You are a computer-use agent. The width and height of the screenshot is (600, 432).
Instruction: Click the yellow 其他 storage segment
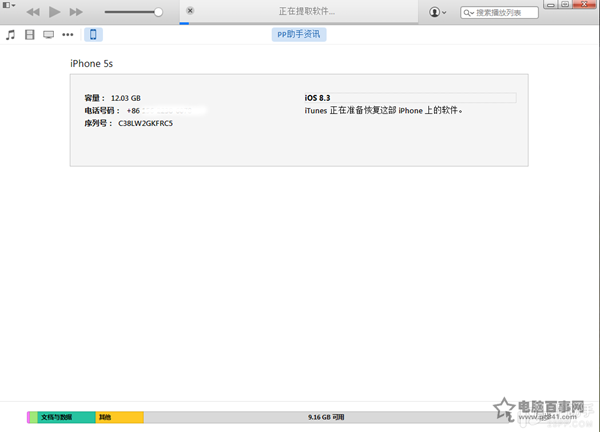pos(120,417)
